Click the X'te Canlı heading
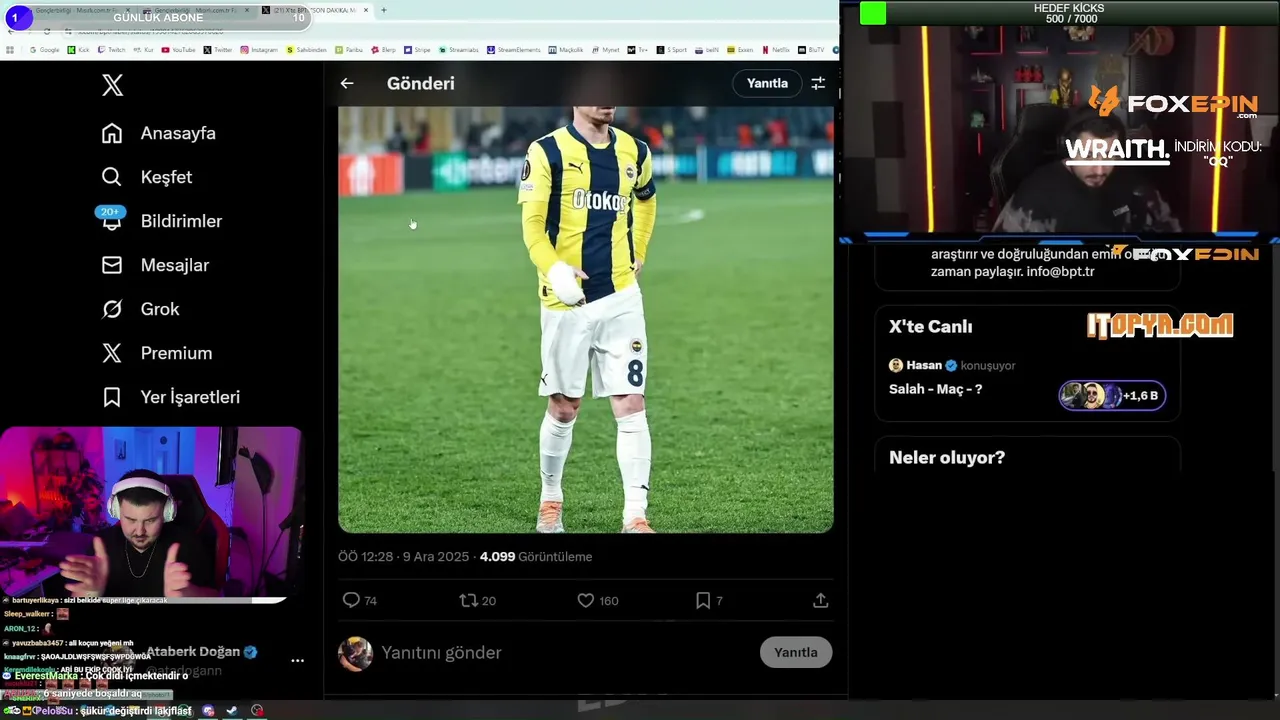1280x720 pixels. [x=930, y=327]
